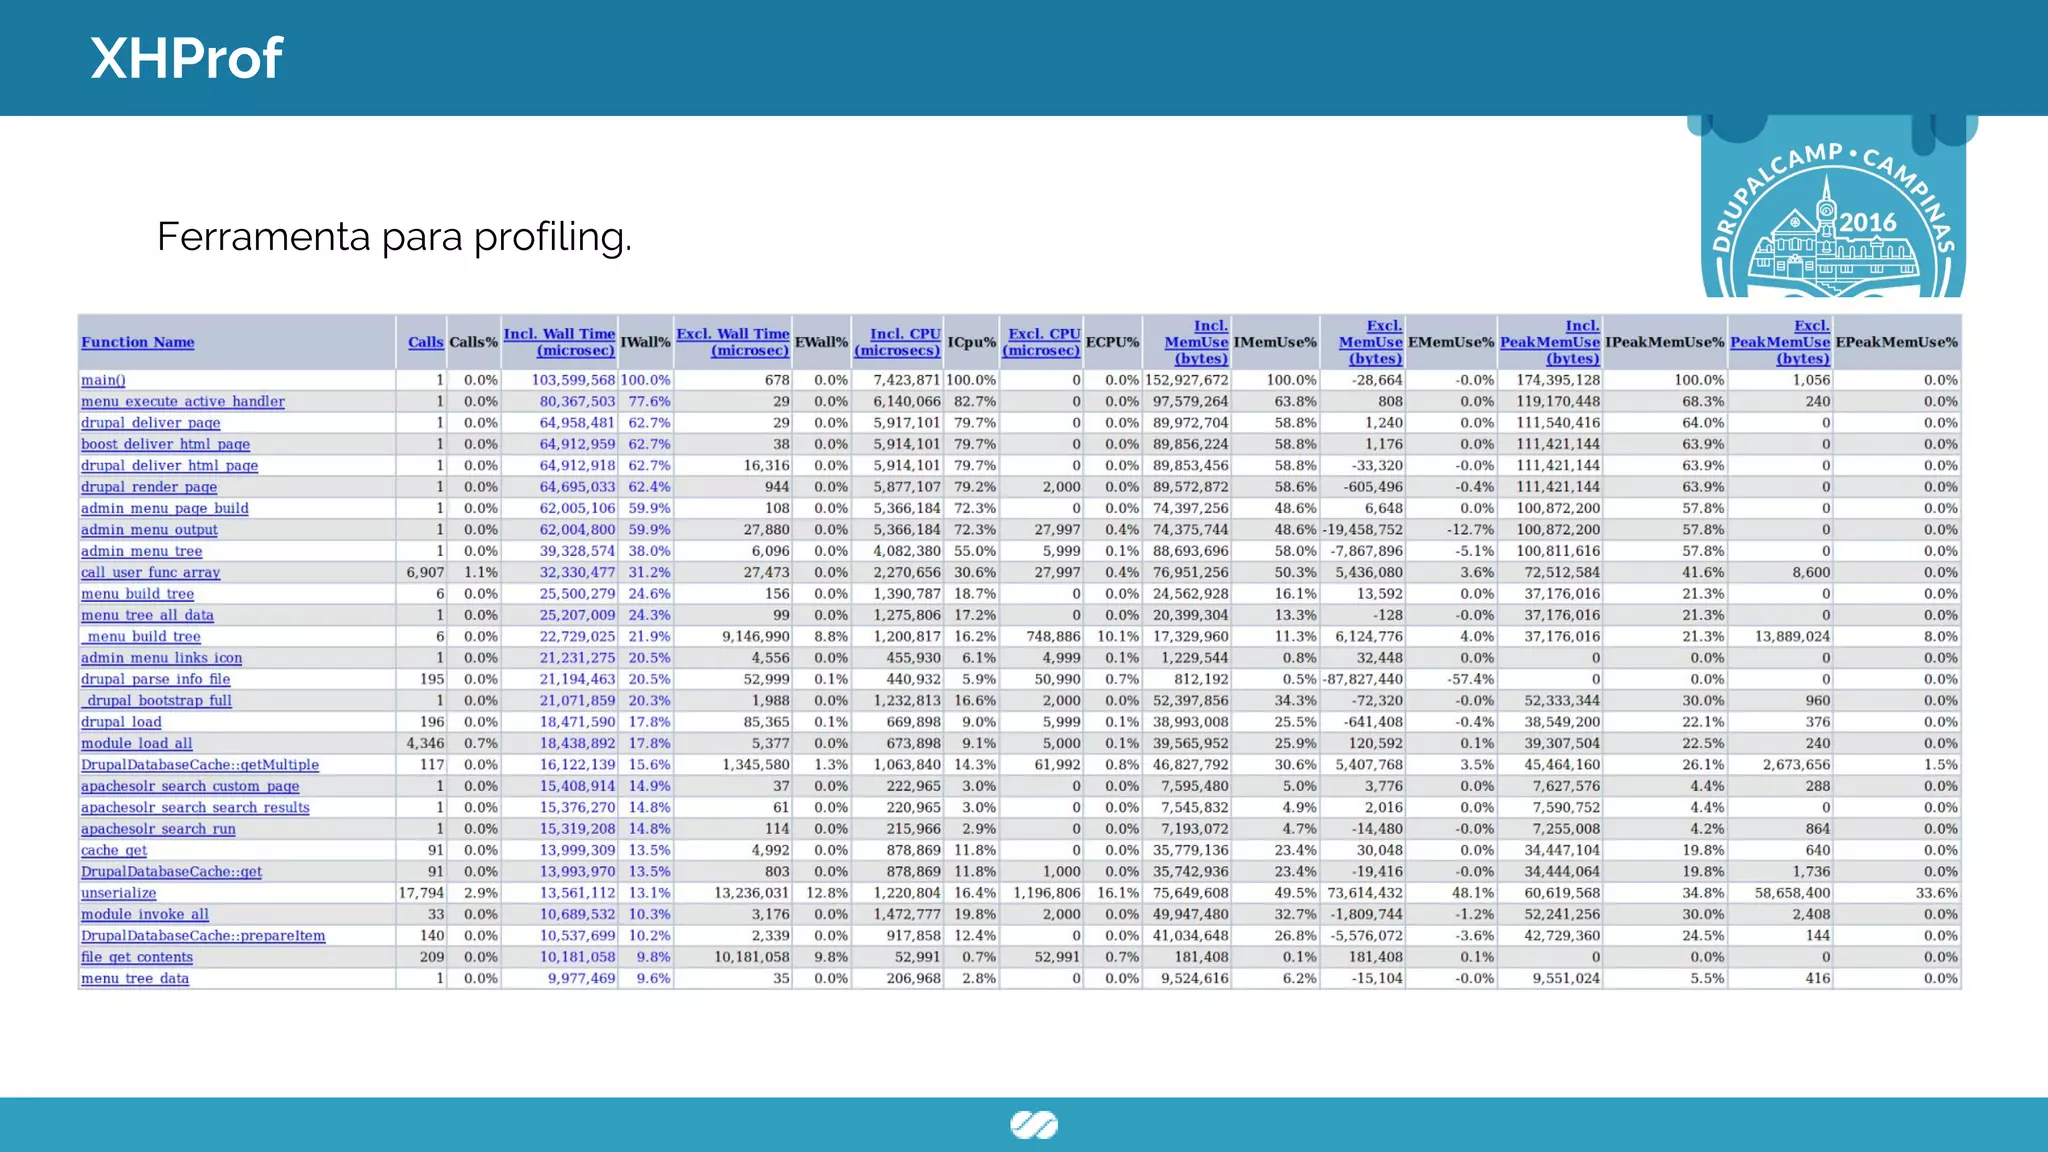This screenshot has height=1152, width=2048.
Task: Open admin_menu_output function link
Action: pyautogui.click(x=149, y=530)
